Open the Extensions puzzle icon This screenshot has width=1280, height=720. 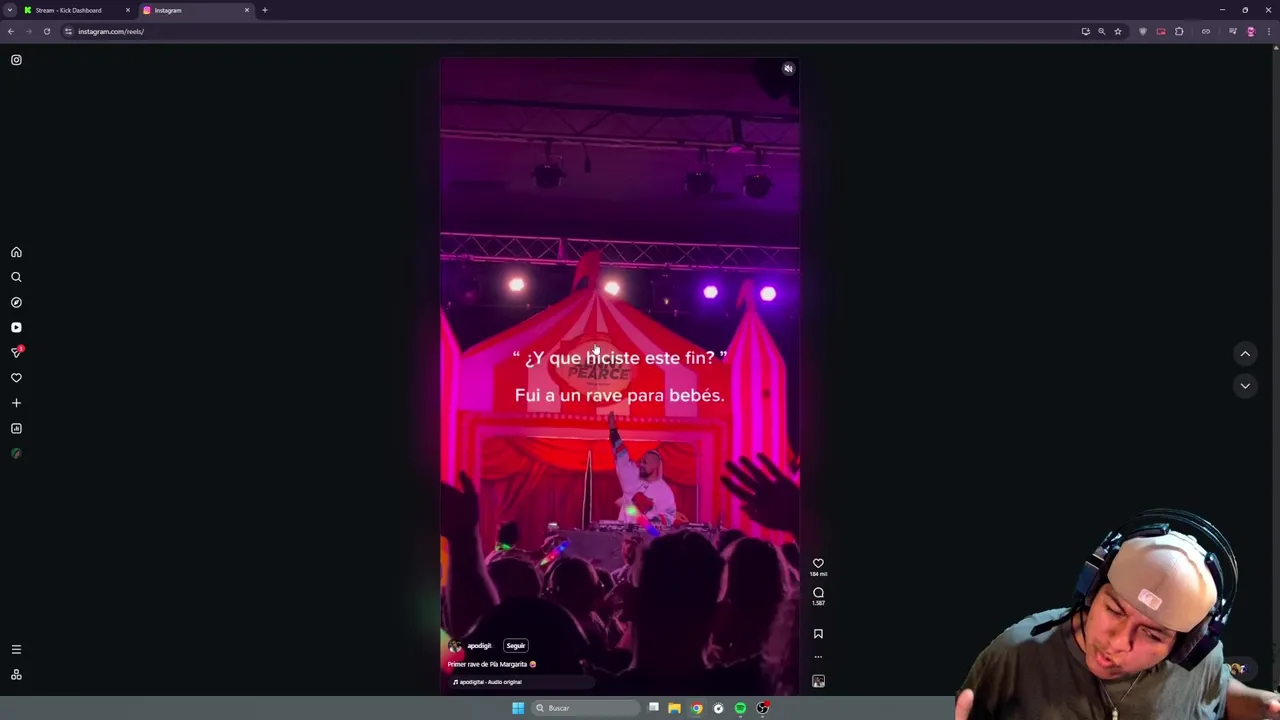click(x=1179, y=31)
